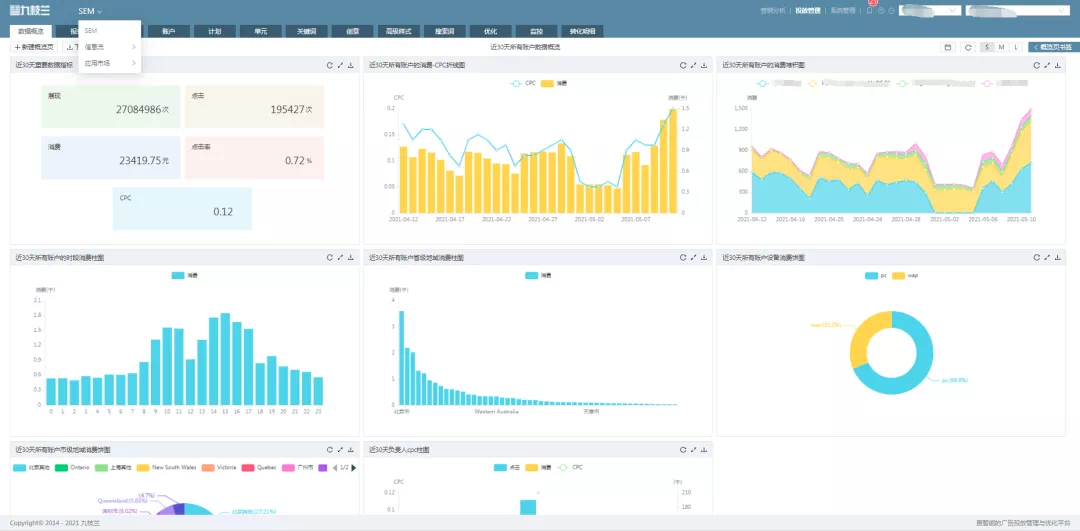1080x531 pixels.
Task: Download the 省级地域消费柱图 chart
Action: 704,257
